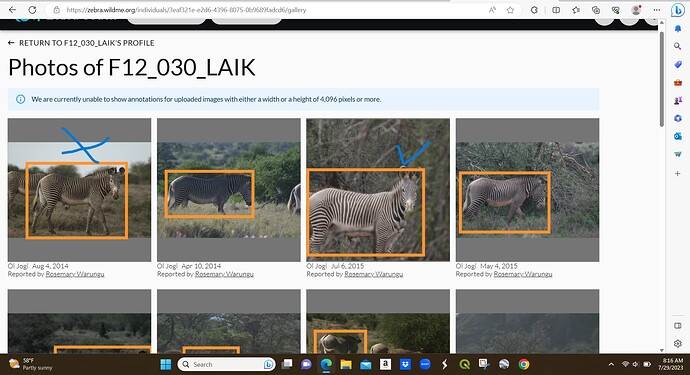The height and width of the screenshot is (375, 690).
Task: Open Amazon on the taskbar
Action: [x=385, y=364]
